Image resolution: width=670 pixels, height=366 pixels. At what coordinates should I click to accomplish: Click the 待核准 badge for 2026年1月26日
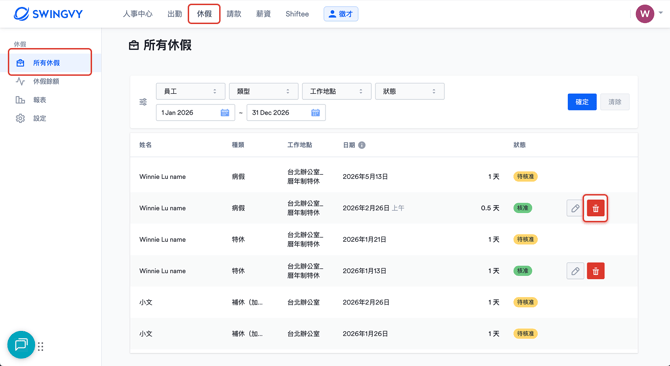[x=525, y=334]
